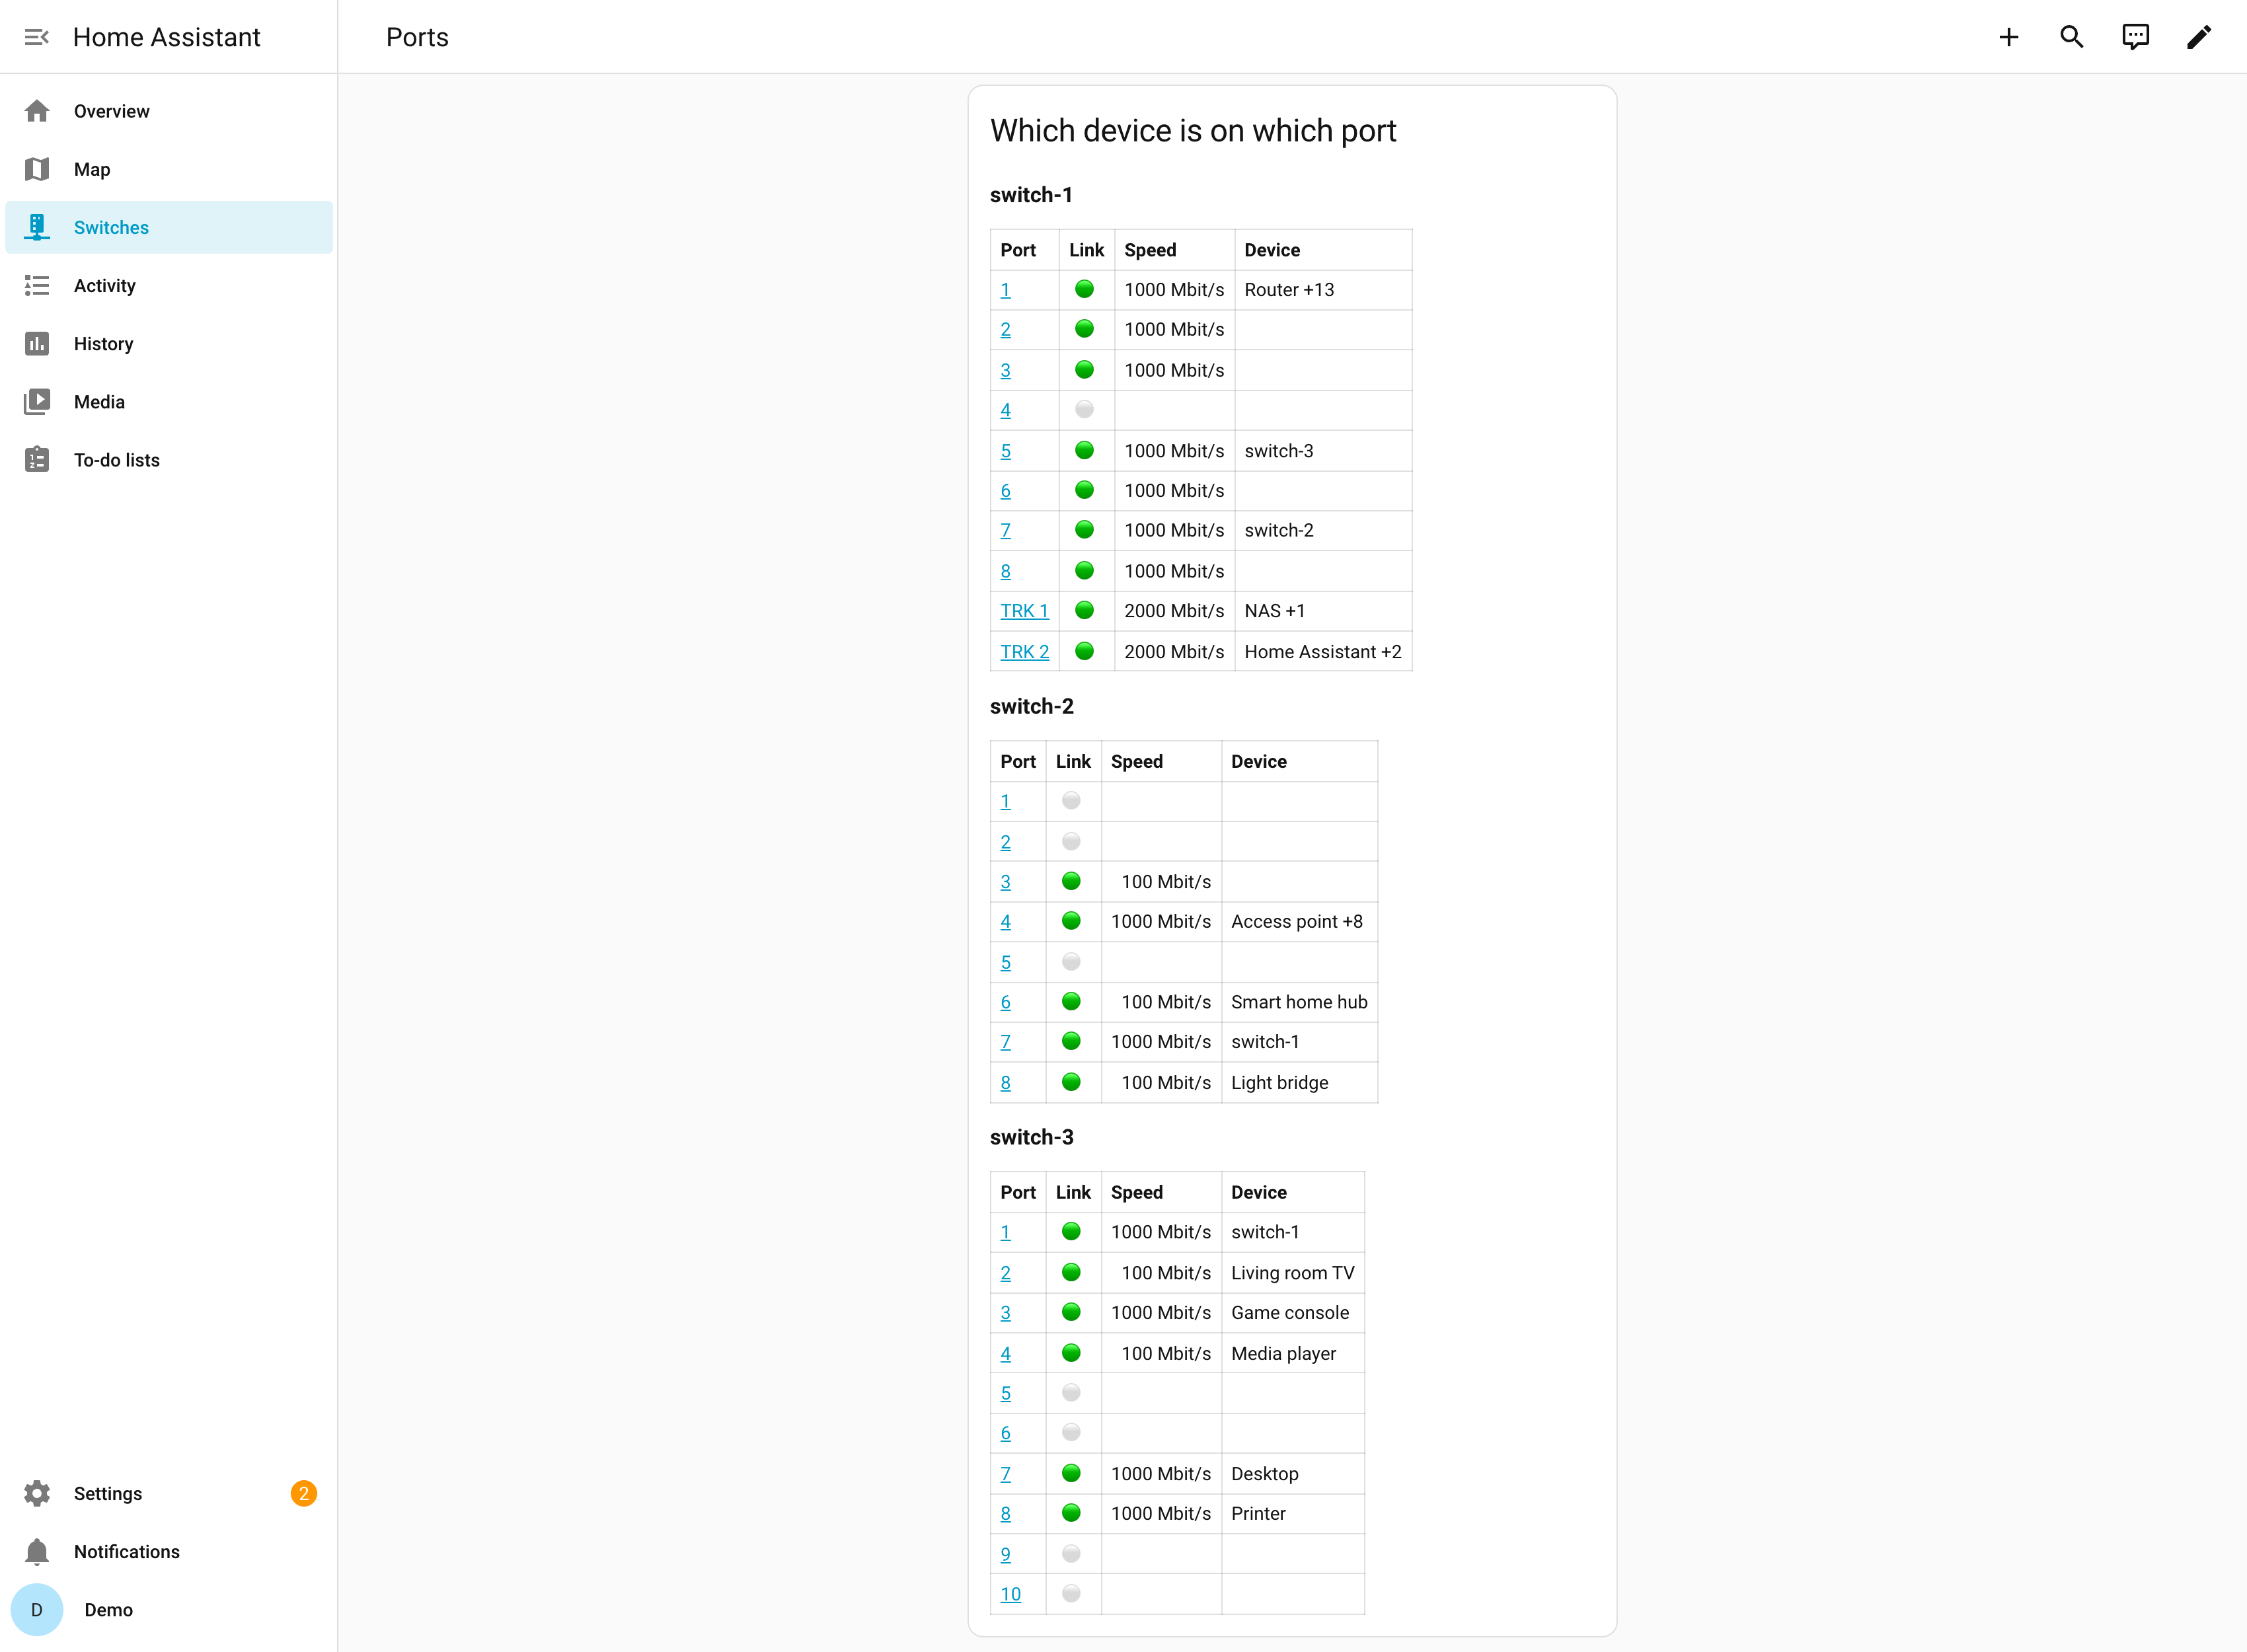Go to the Overview menu item

click(169, 111)
